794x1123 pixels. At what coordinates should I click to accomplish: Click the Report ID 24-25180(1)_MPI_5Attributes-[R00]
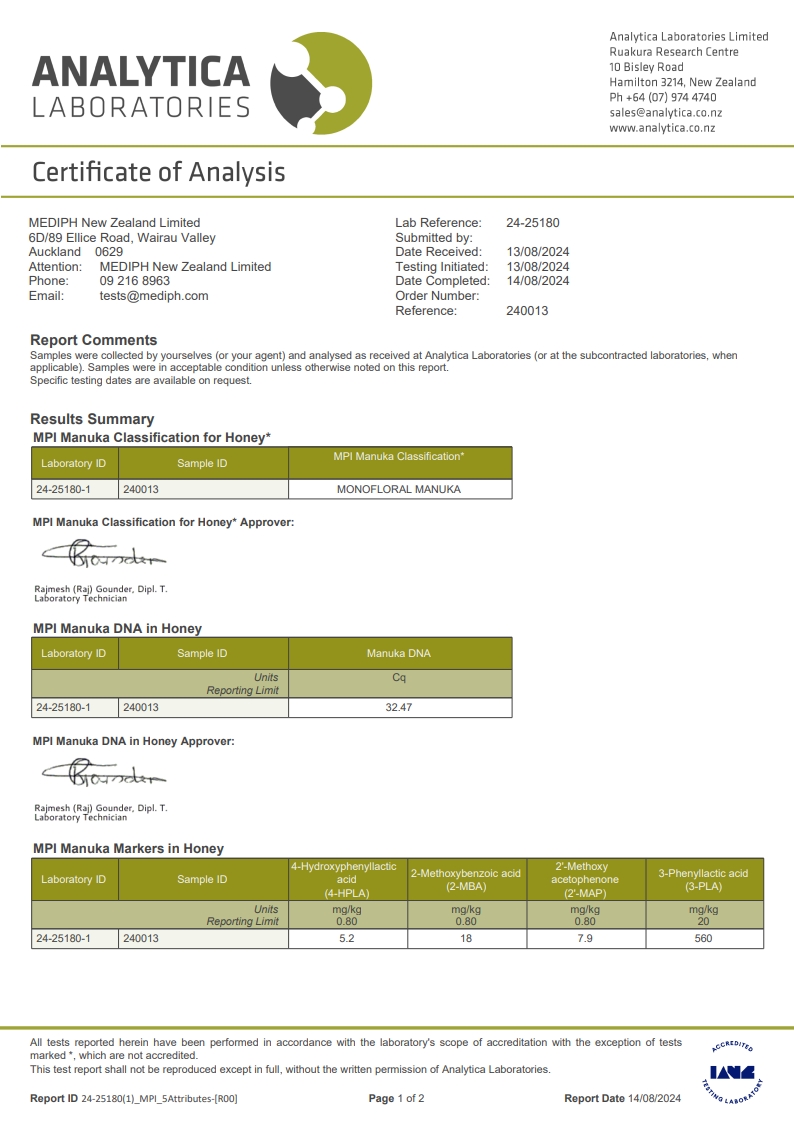pyautogui.click(x=134, y=1098)
